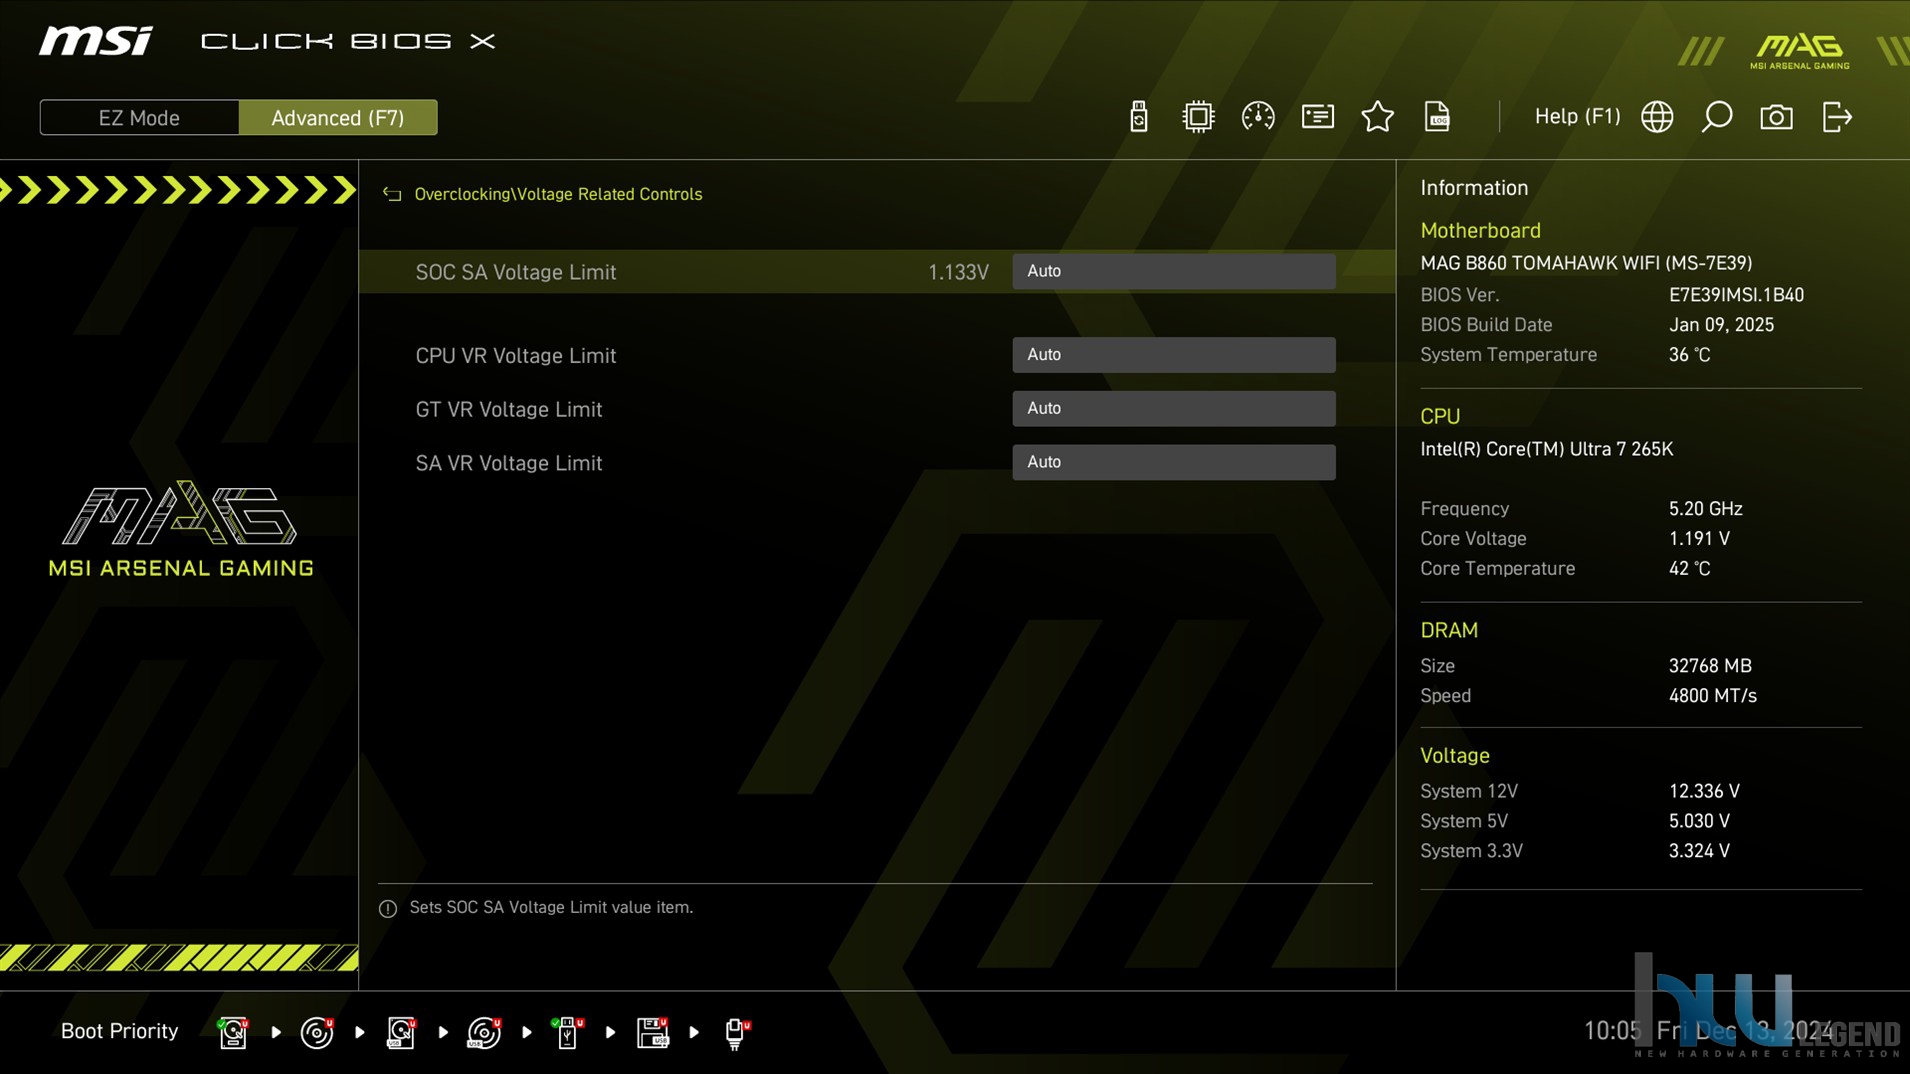Select the network cable boot device icon
This screenshot has height=1074, width=1910.
coord(736,1032)
